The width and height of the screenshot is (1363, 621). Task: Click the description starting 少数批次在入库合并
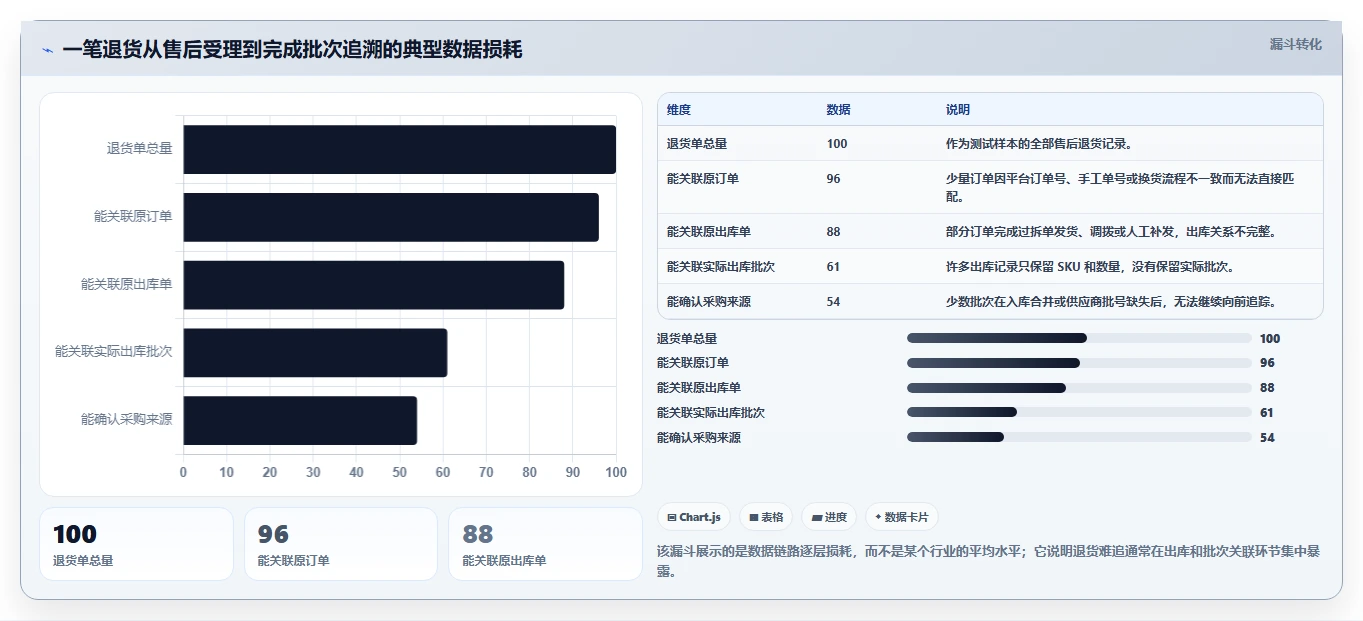click(1111, 302)
